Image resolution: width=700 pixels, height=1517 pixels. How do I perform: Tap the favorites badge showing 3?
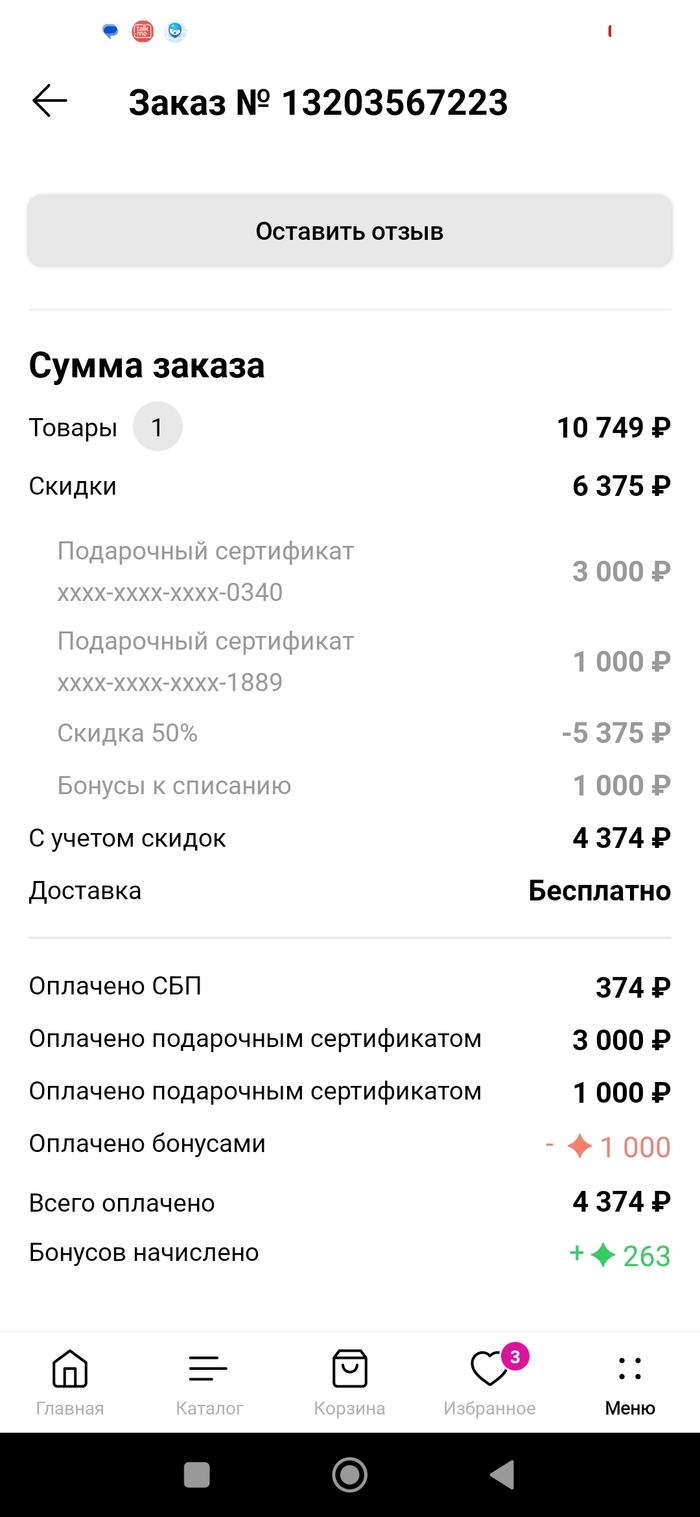515,1357
